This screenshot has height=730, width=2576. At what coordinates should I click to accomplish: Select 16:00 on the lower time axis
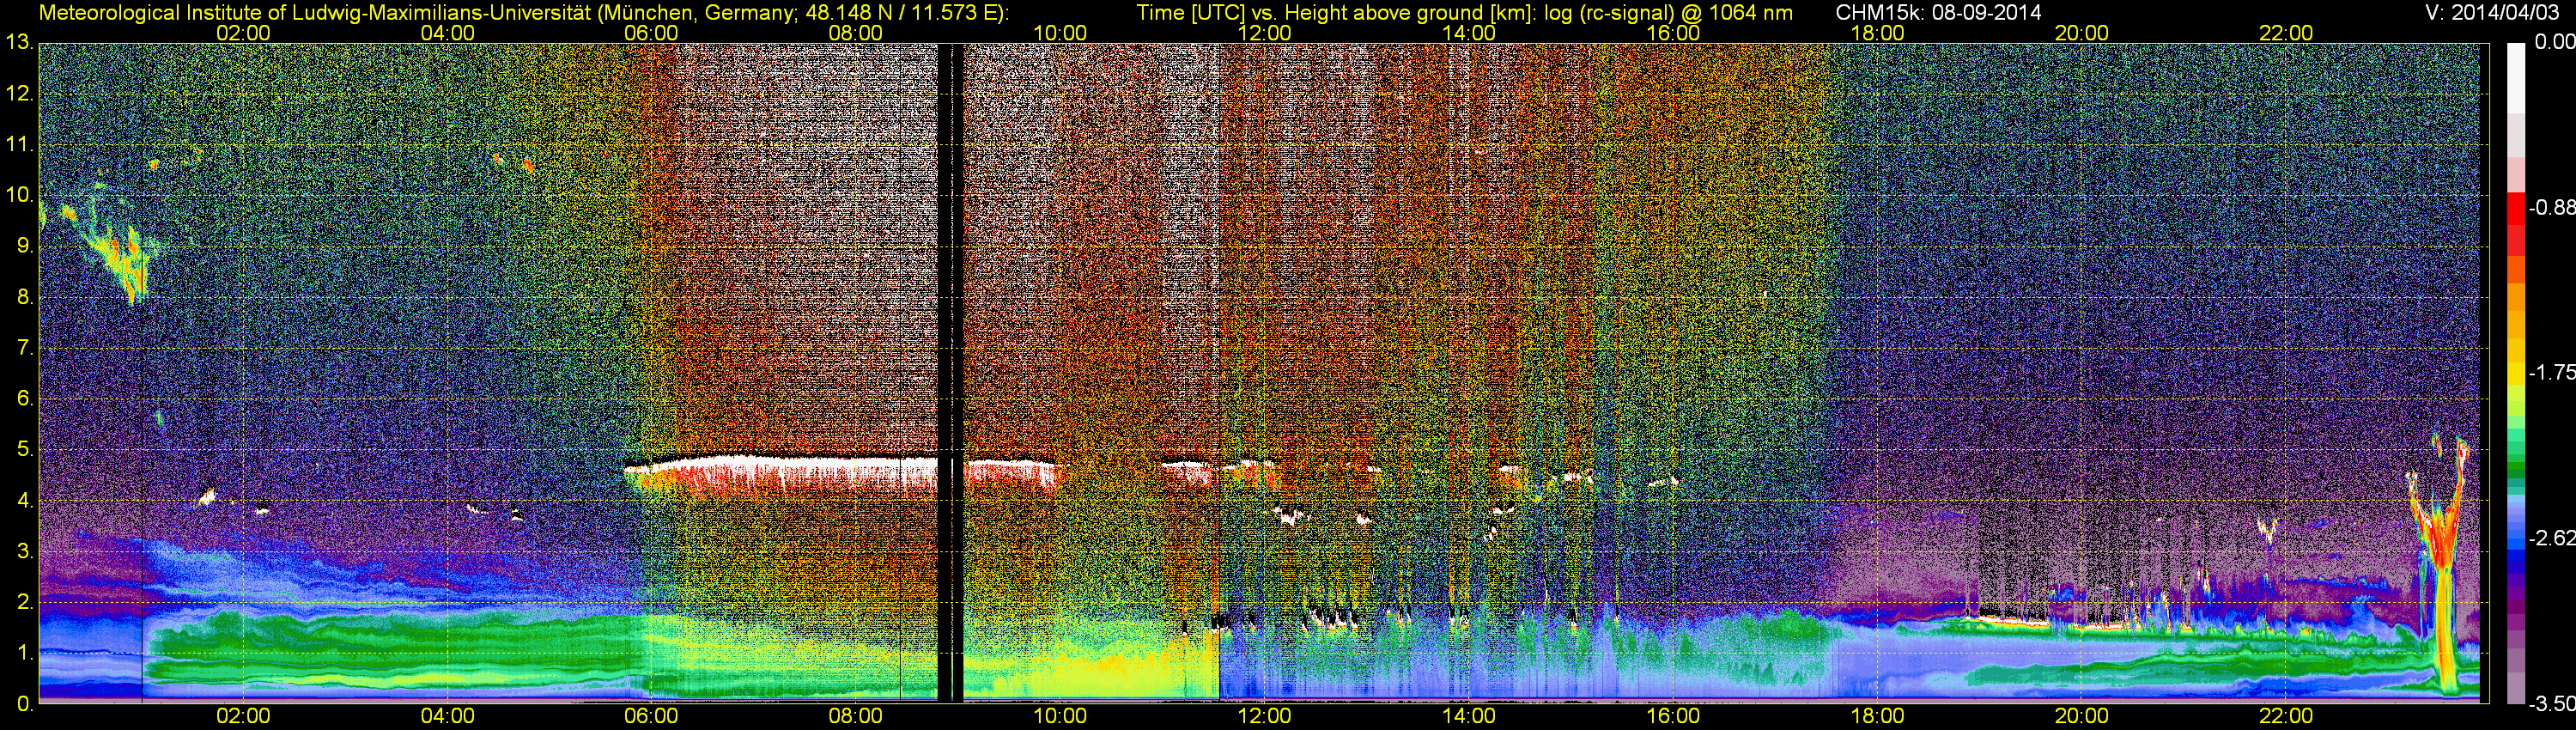coord(1673,717)
